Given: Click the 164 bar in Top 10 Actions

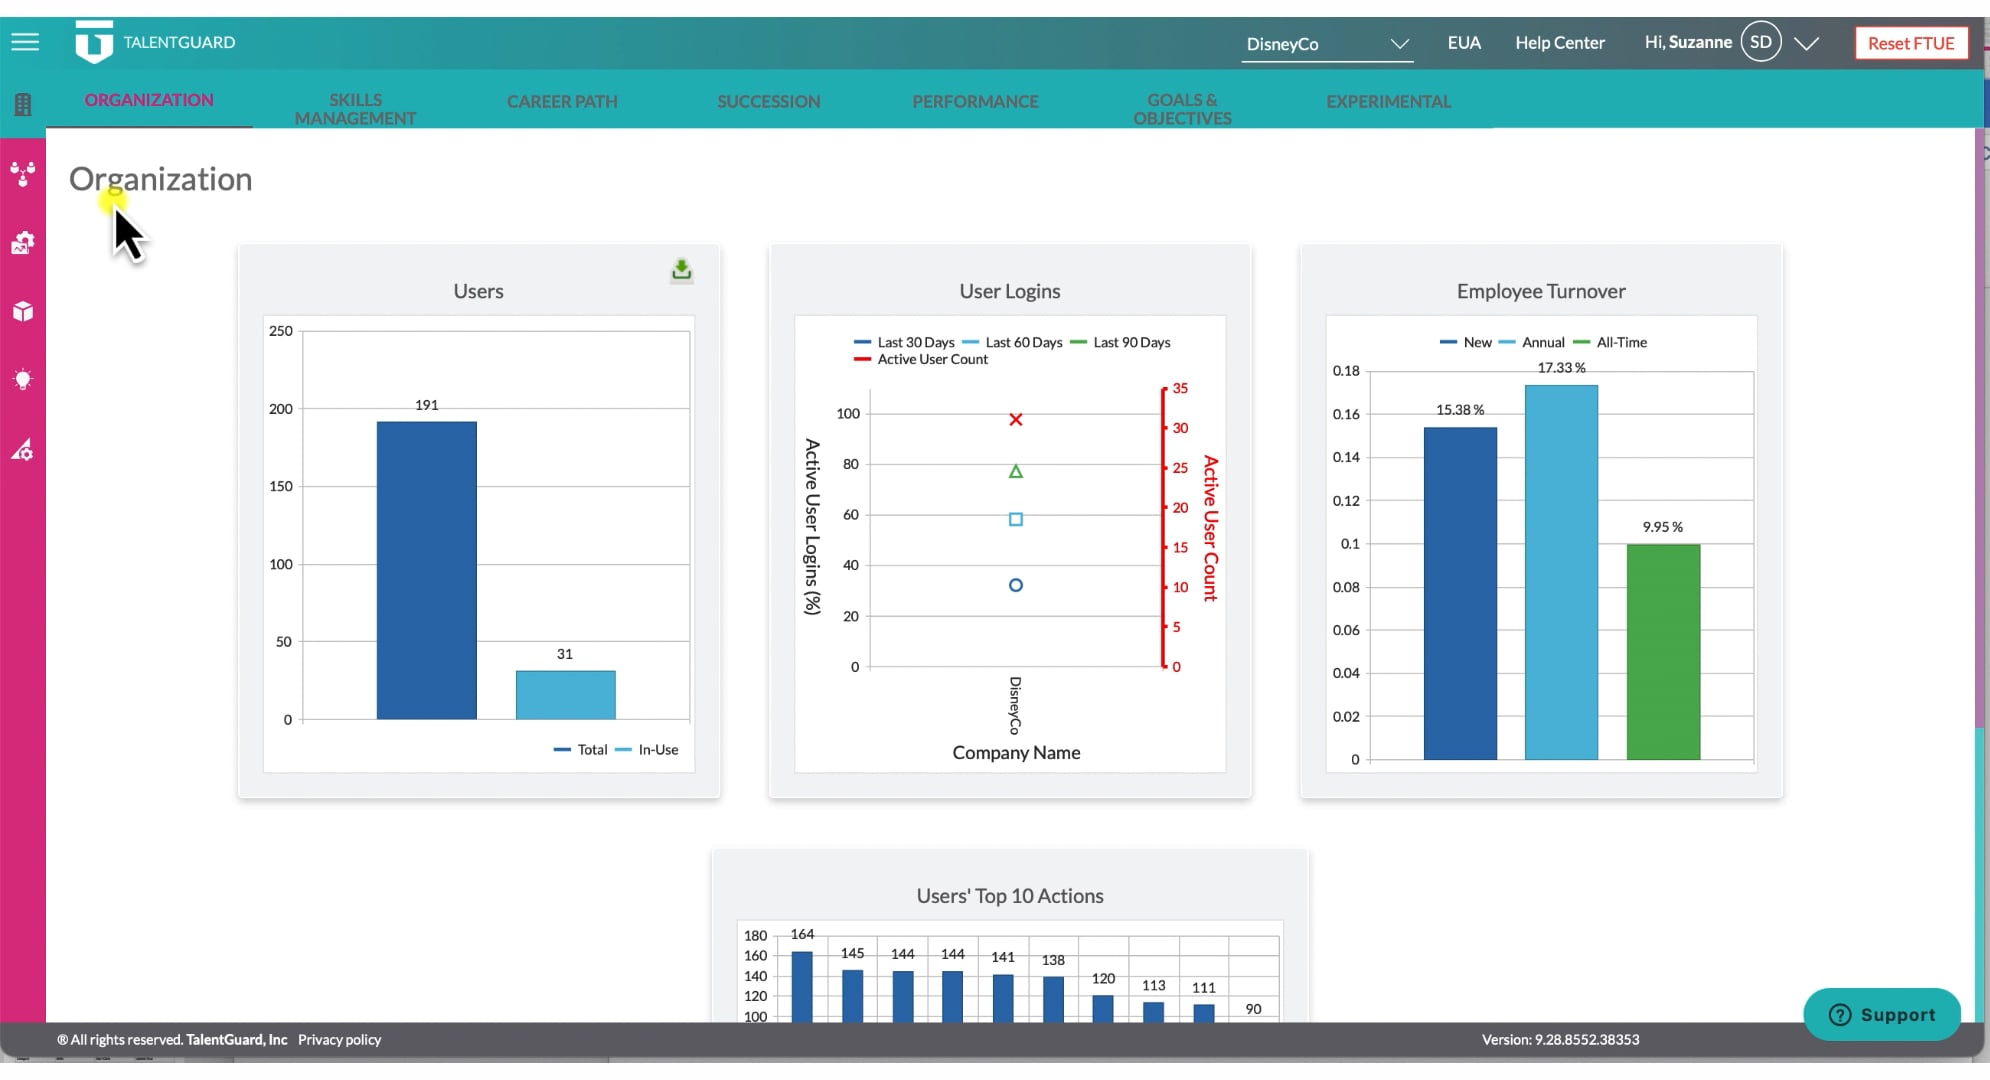Looking at the screenshot, I should 802,986.
